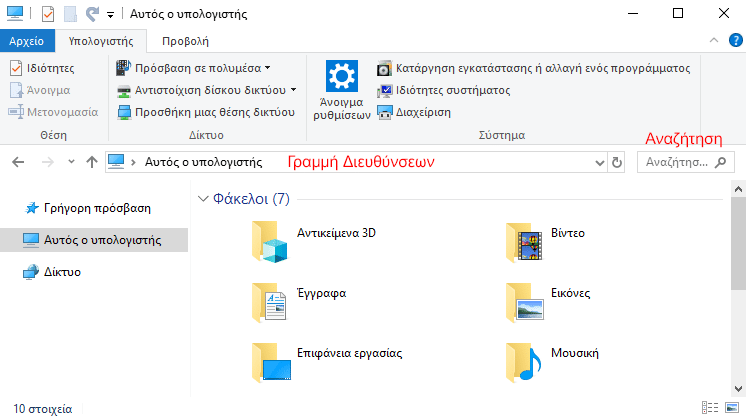
Task: Click the help question mark icon
Action: (x=736, y=40)
